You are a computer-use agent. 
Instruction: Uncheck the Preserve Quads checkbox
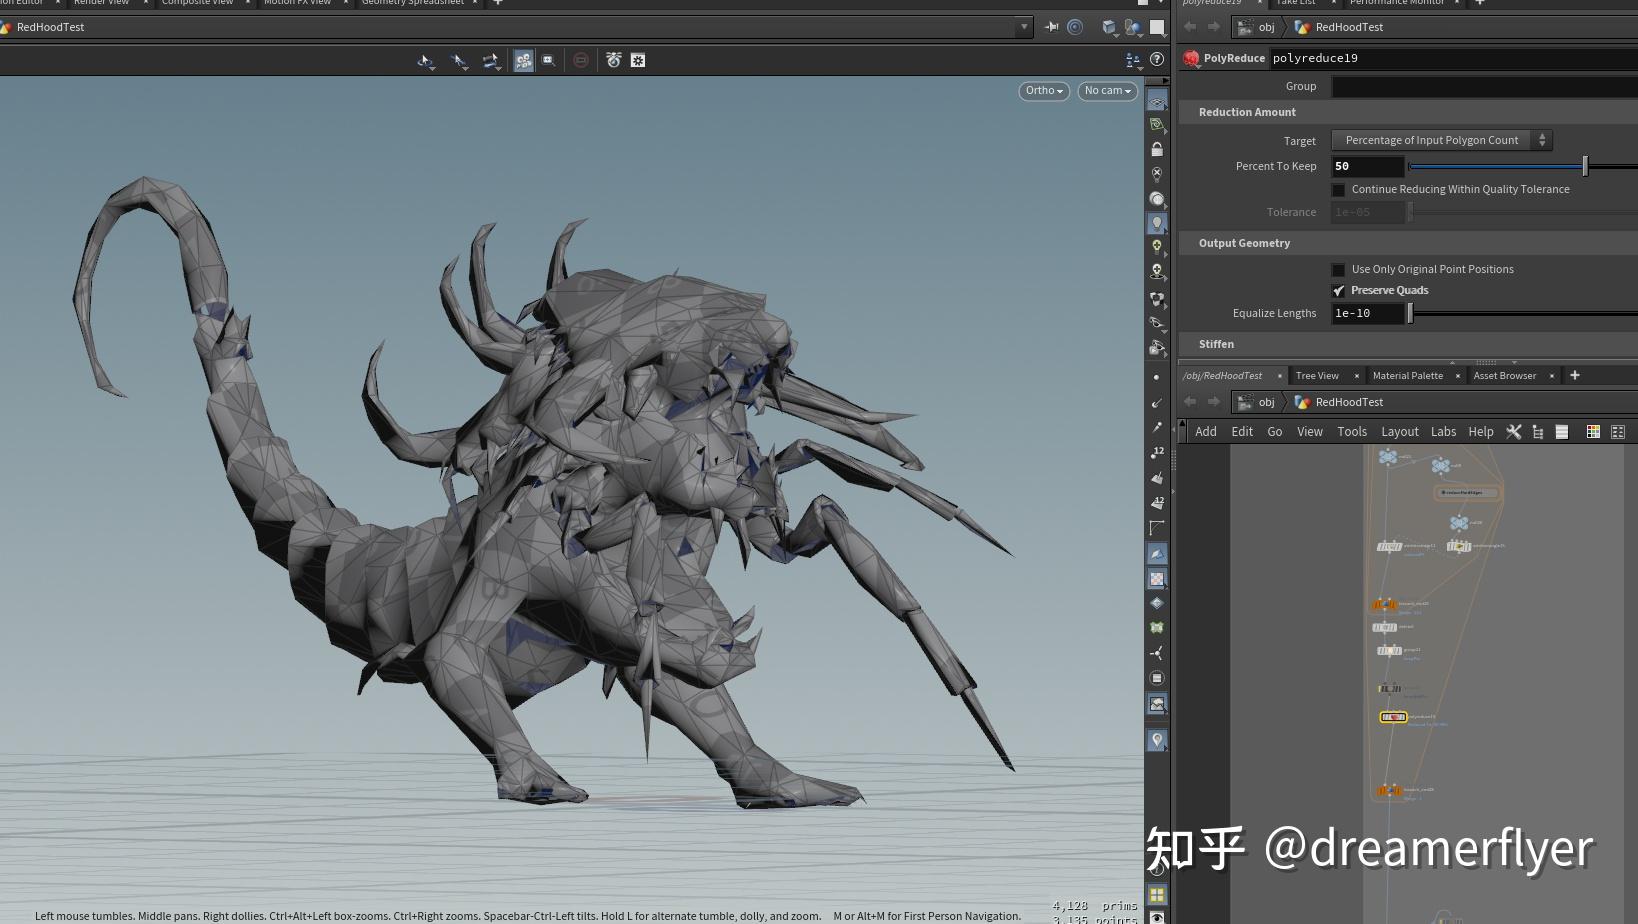coord(1339,290)
